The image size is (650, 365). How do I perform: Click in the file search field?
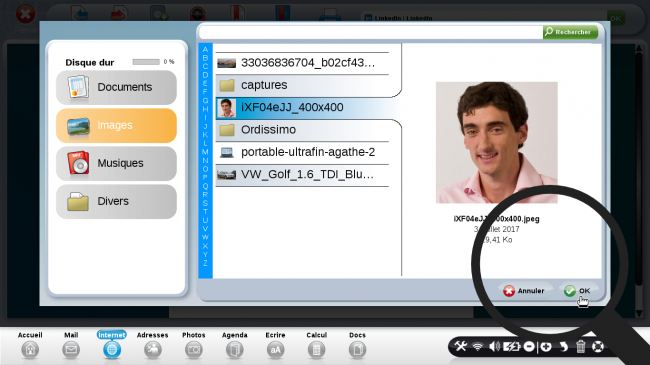[x=371, y=32]
